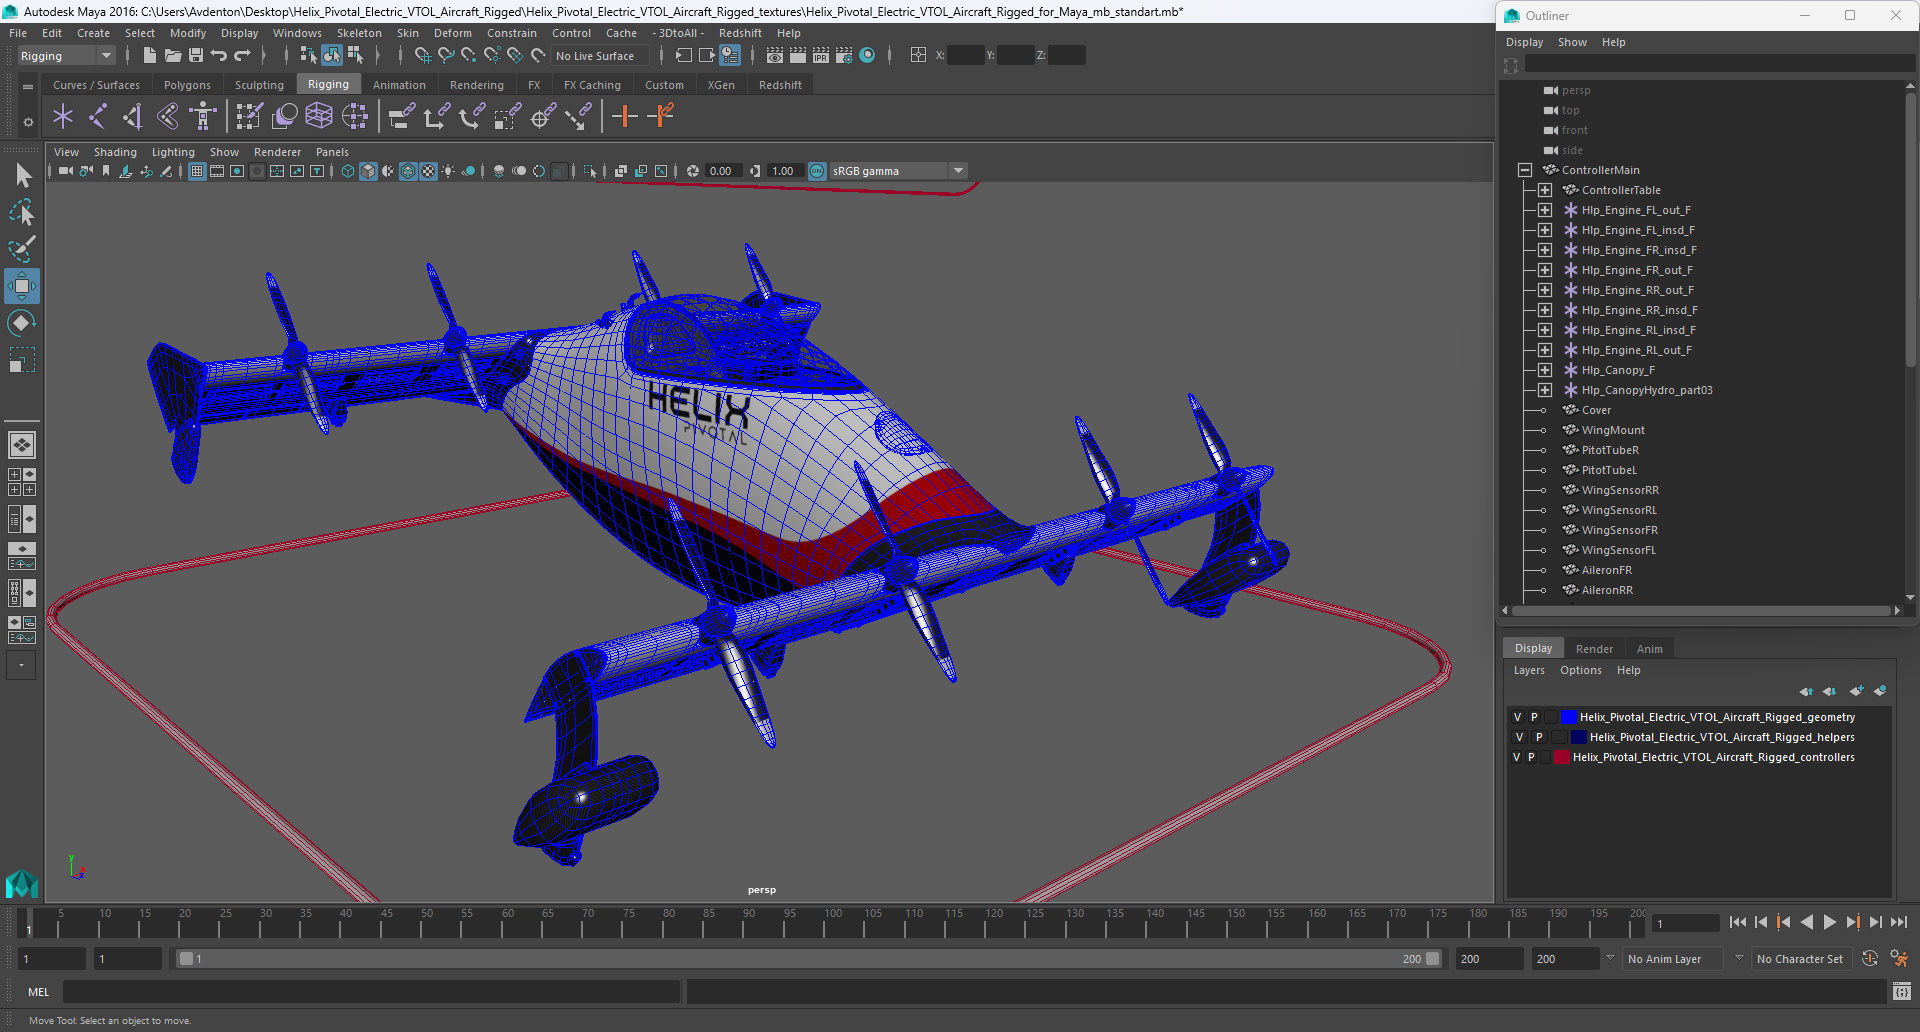Open the Script Editor icon
This screenshot has width=1920, height=1032.
click(1902, 991)
